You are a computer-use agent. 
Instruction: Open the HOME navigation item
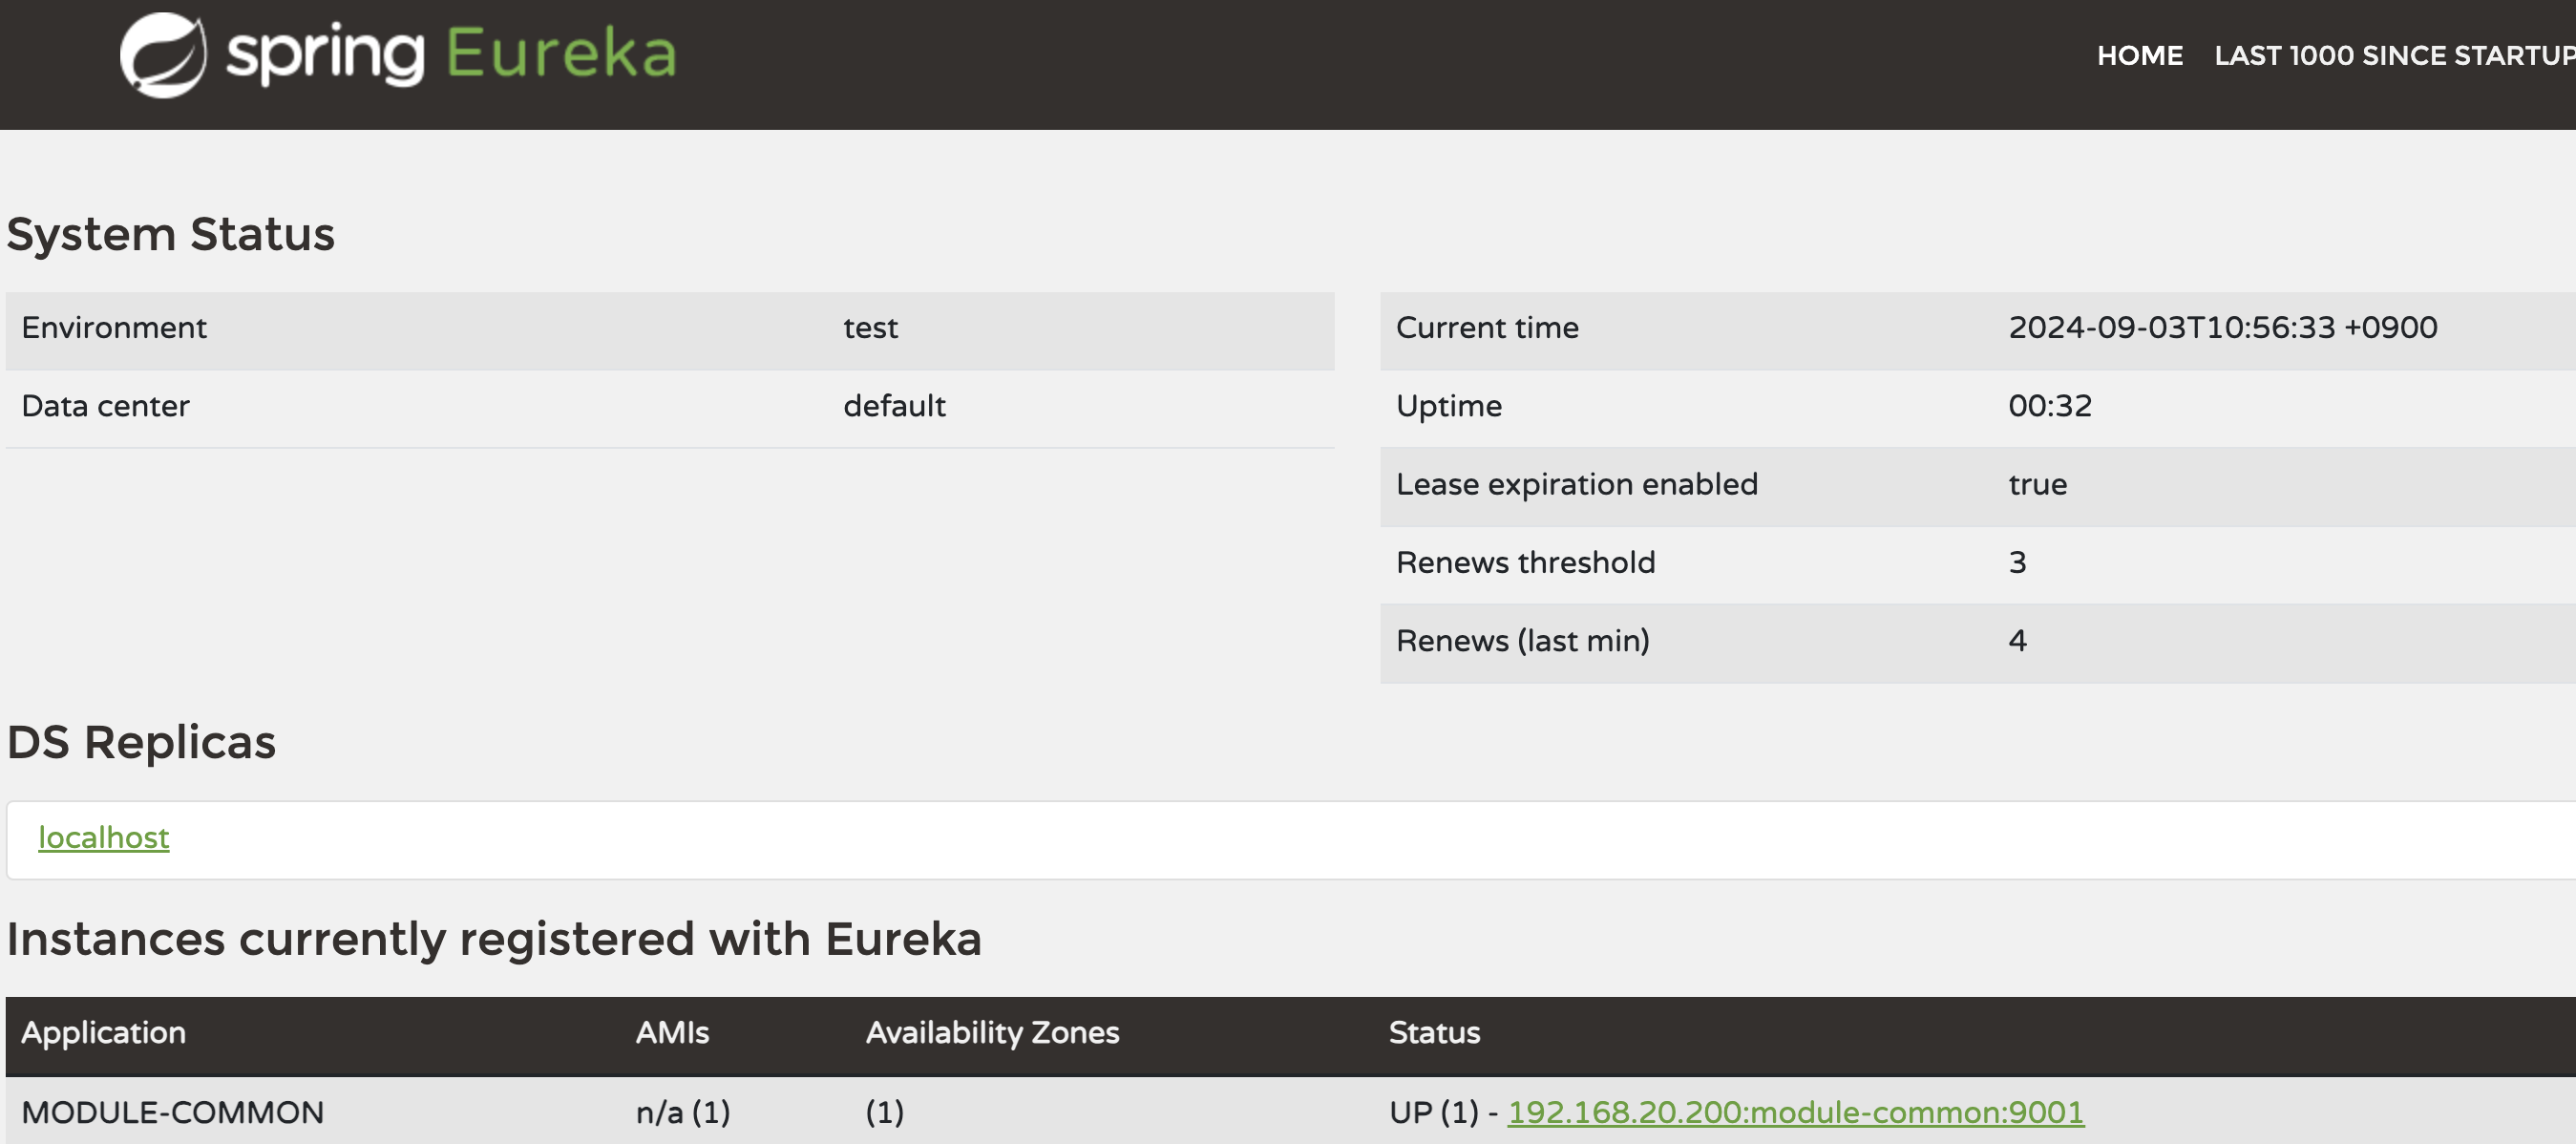[2139, 55]
